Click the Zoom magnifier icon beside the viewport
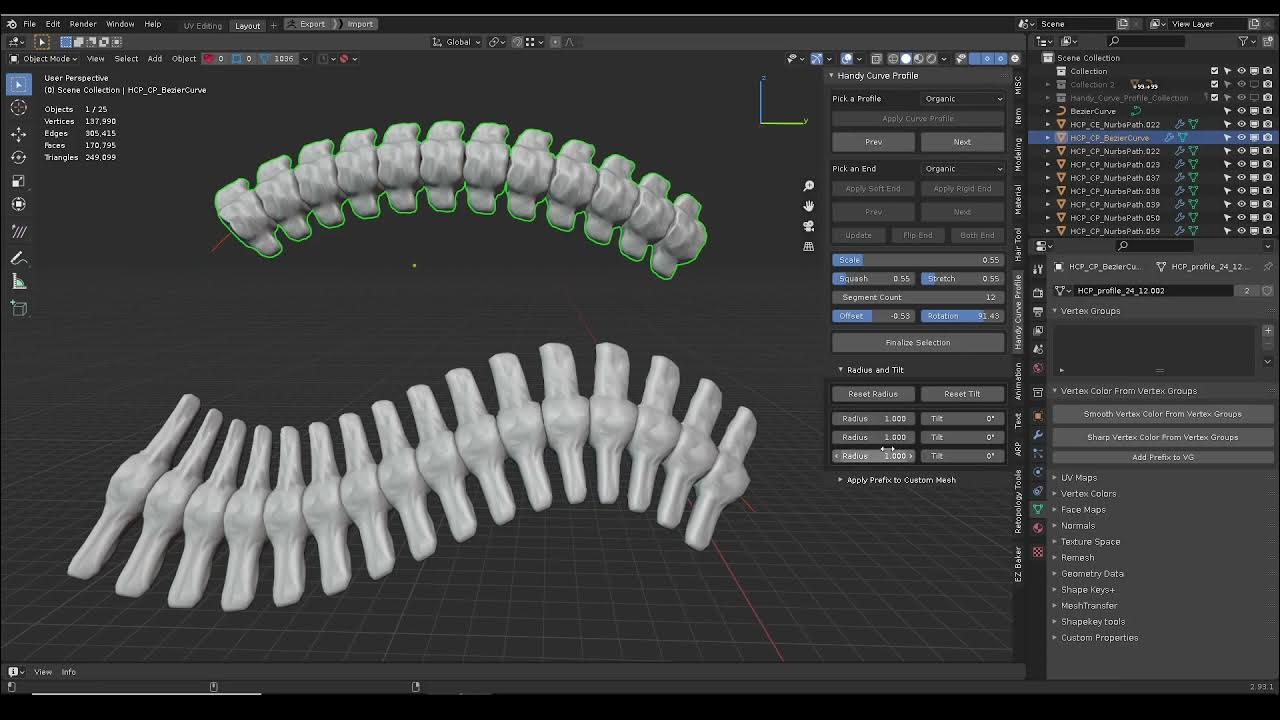1280x720 pixels. pos(808,185)
